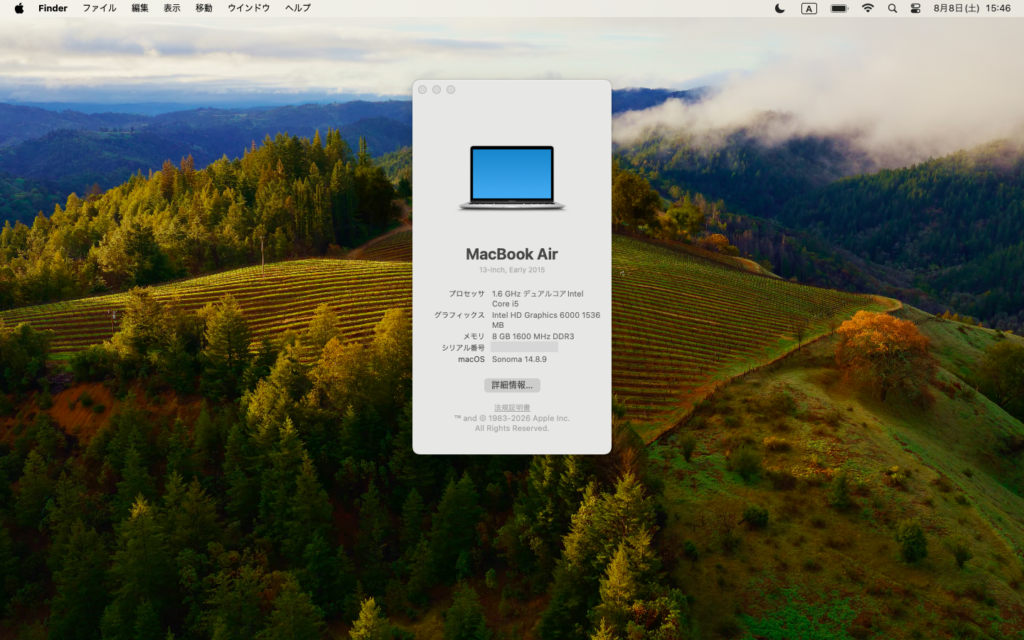Open Control Center icon
The image size is (1024, 640).
[x=916, y=8]
